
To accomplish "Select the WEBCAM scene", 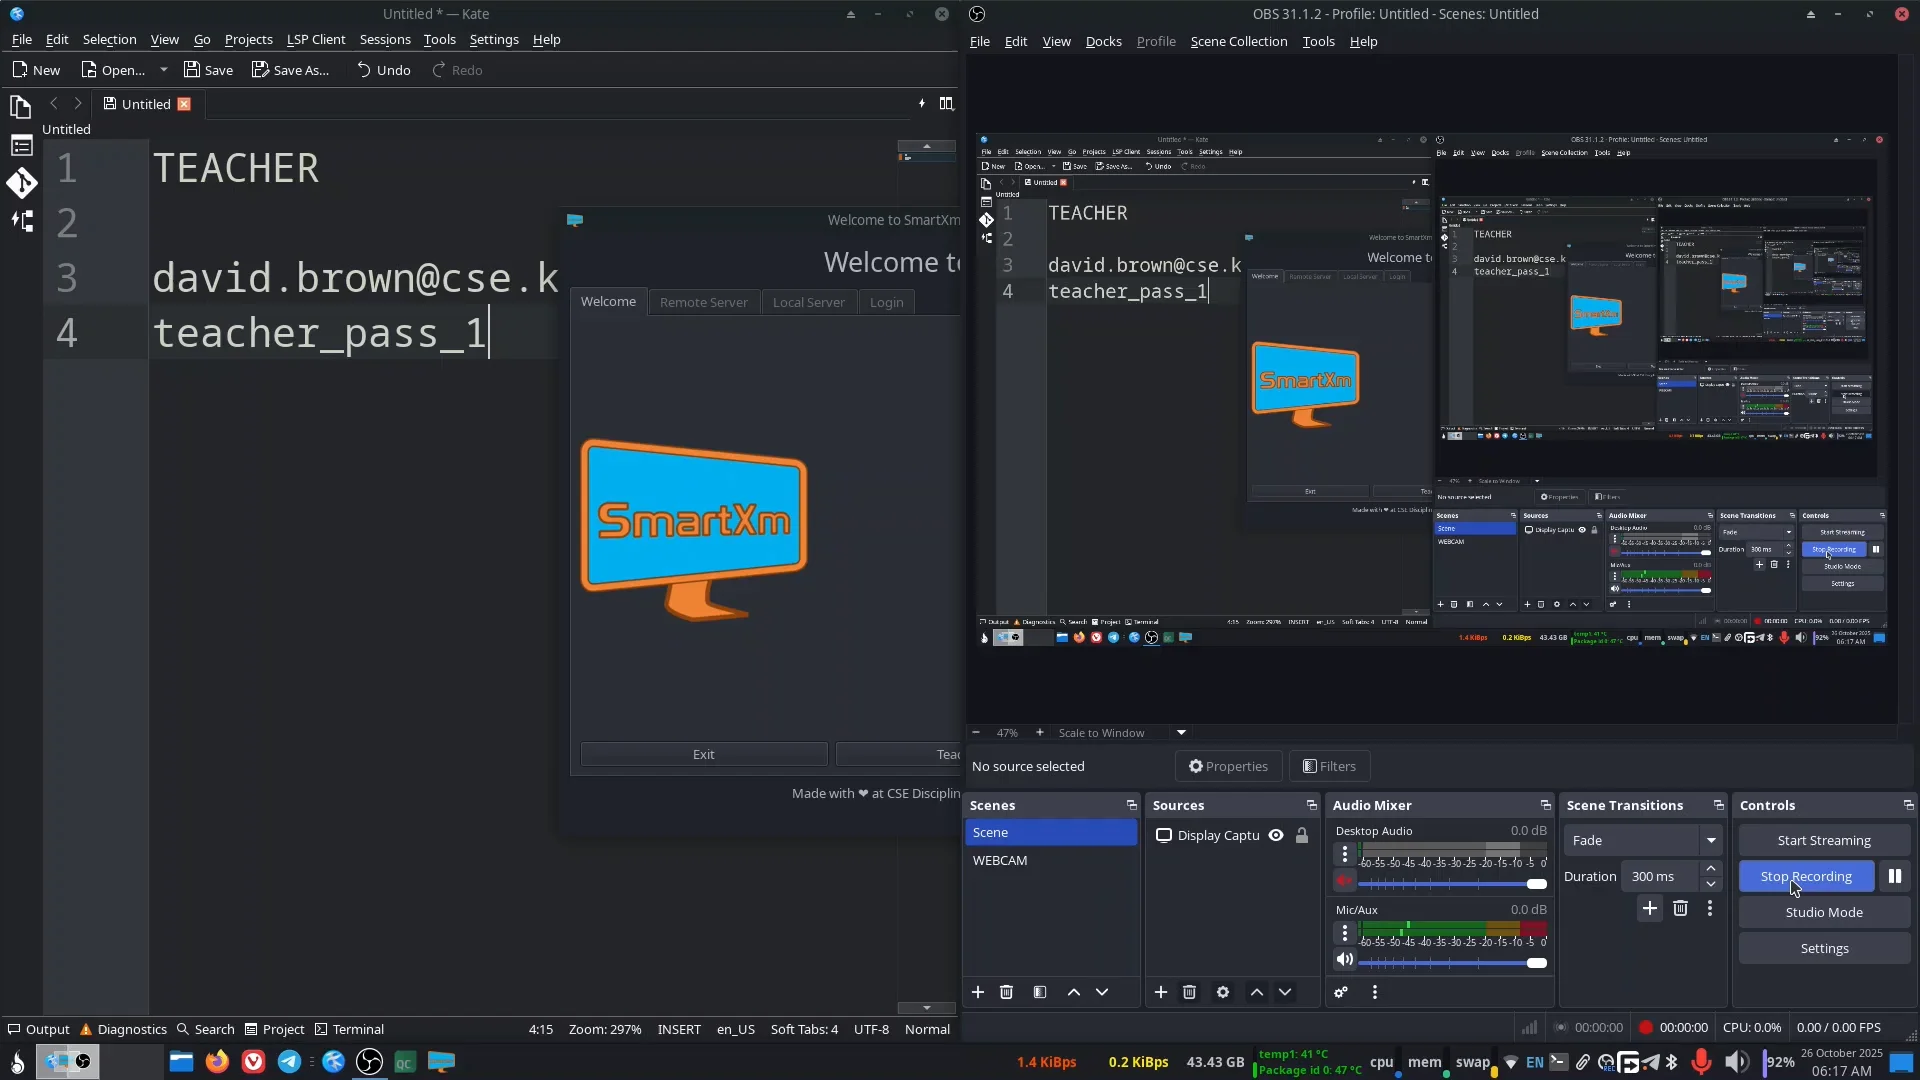I will click(x=1051, y=860).
